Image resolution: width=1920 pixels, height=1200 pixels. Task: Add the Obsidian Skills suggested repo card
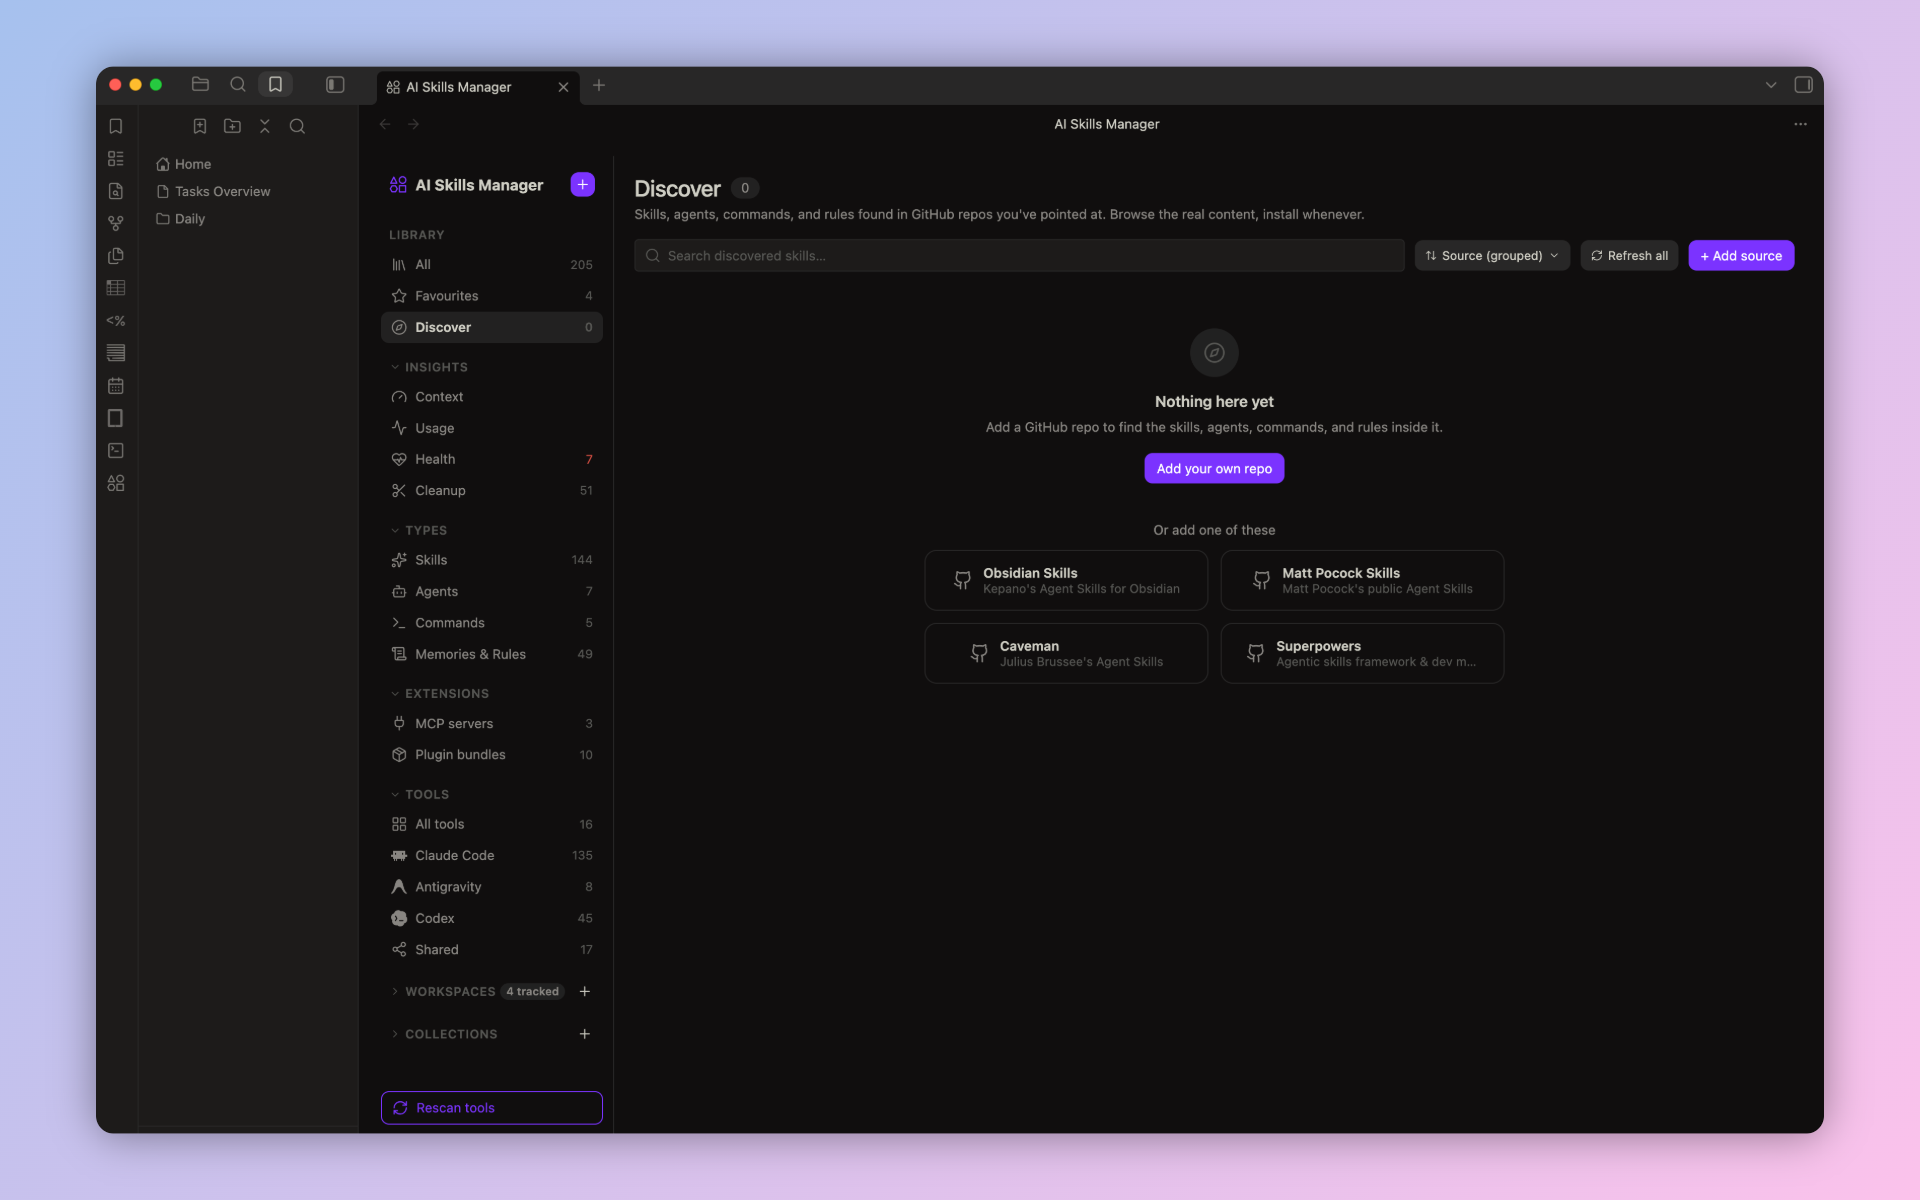pos(1066,580)
